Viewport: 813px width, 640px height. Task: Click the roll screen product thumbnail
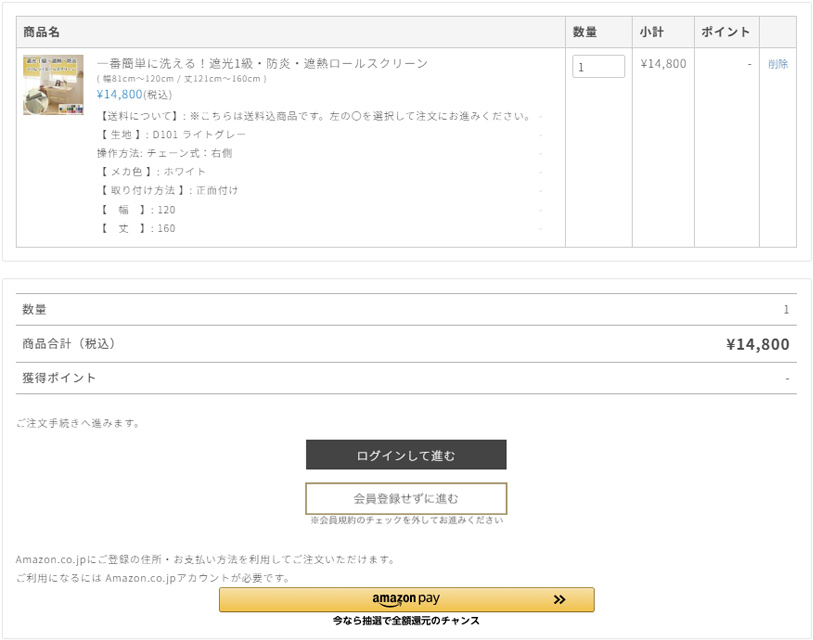(53, 85)
